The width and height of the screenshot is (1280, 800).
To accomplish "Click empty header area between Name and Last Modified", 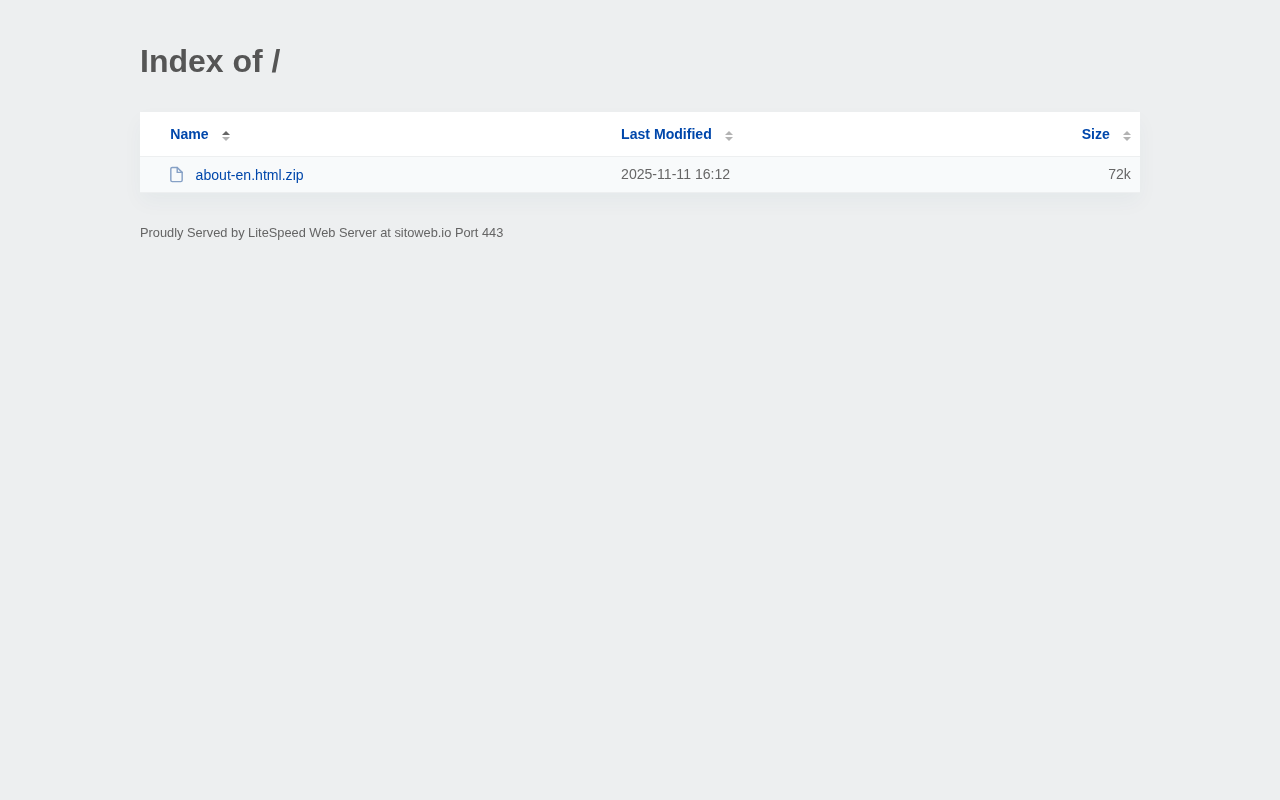I will click(x=420, y=134).
